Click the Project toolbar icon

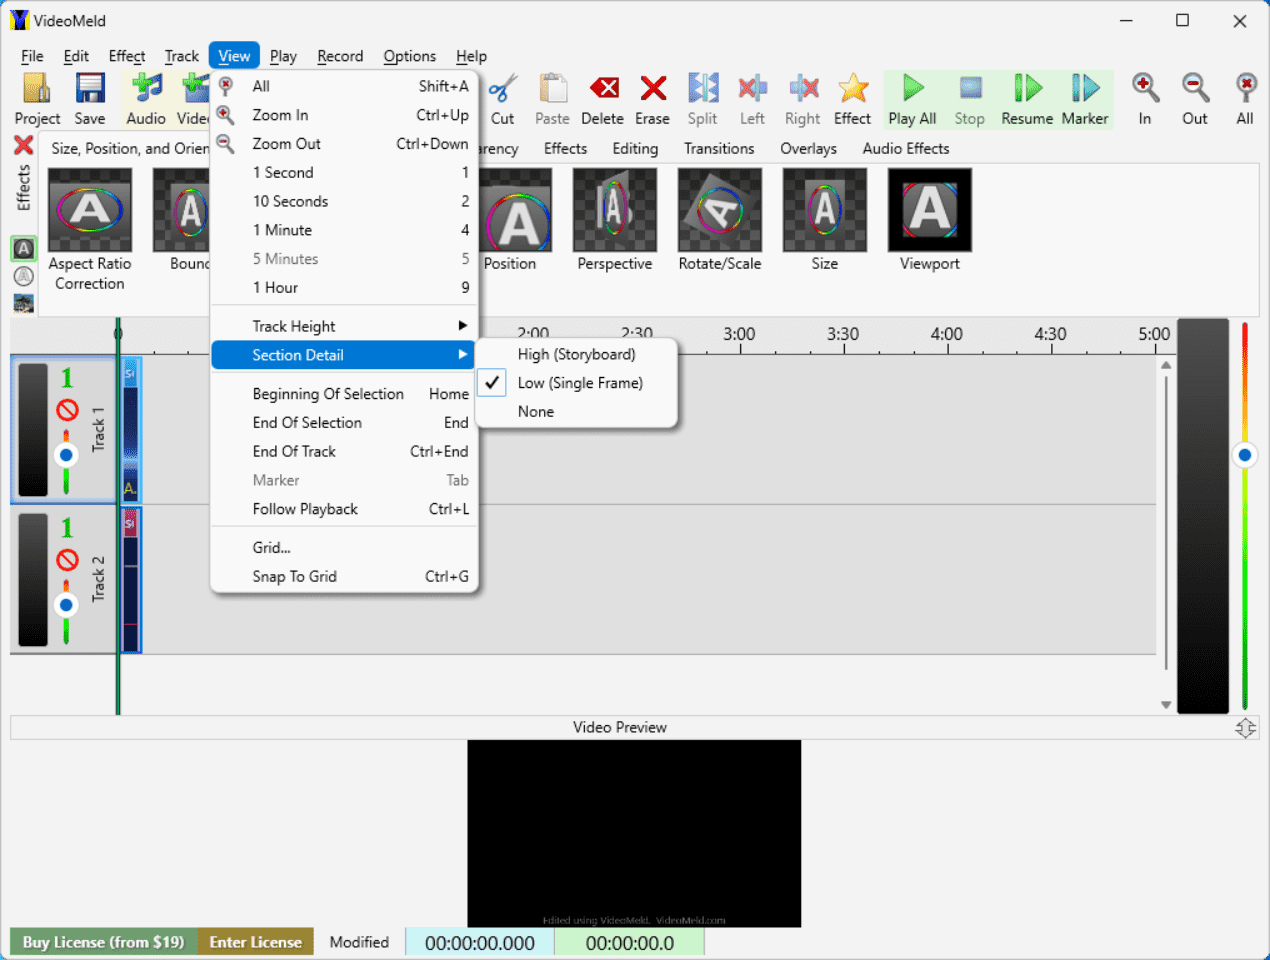pyautogui.click(x=37, y=99)
